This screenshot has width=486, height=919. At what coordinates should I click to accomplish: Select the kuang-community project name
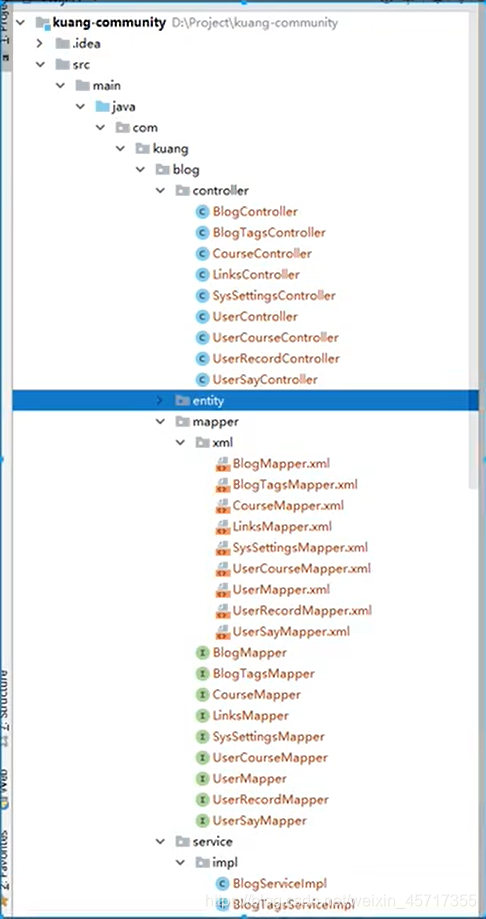pyautogui.click(x=109, y=23)
